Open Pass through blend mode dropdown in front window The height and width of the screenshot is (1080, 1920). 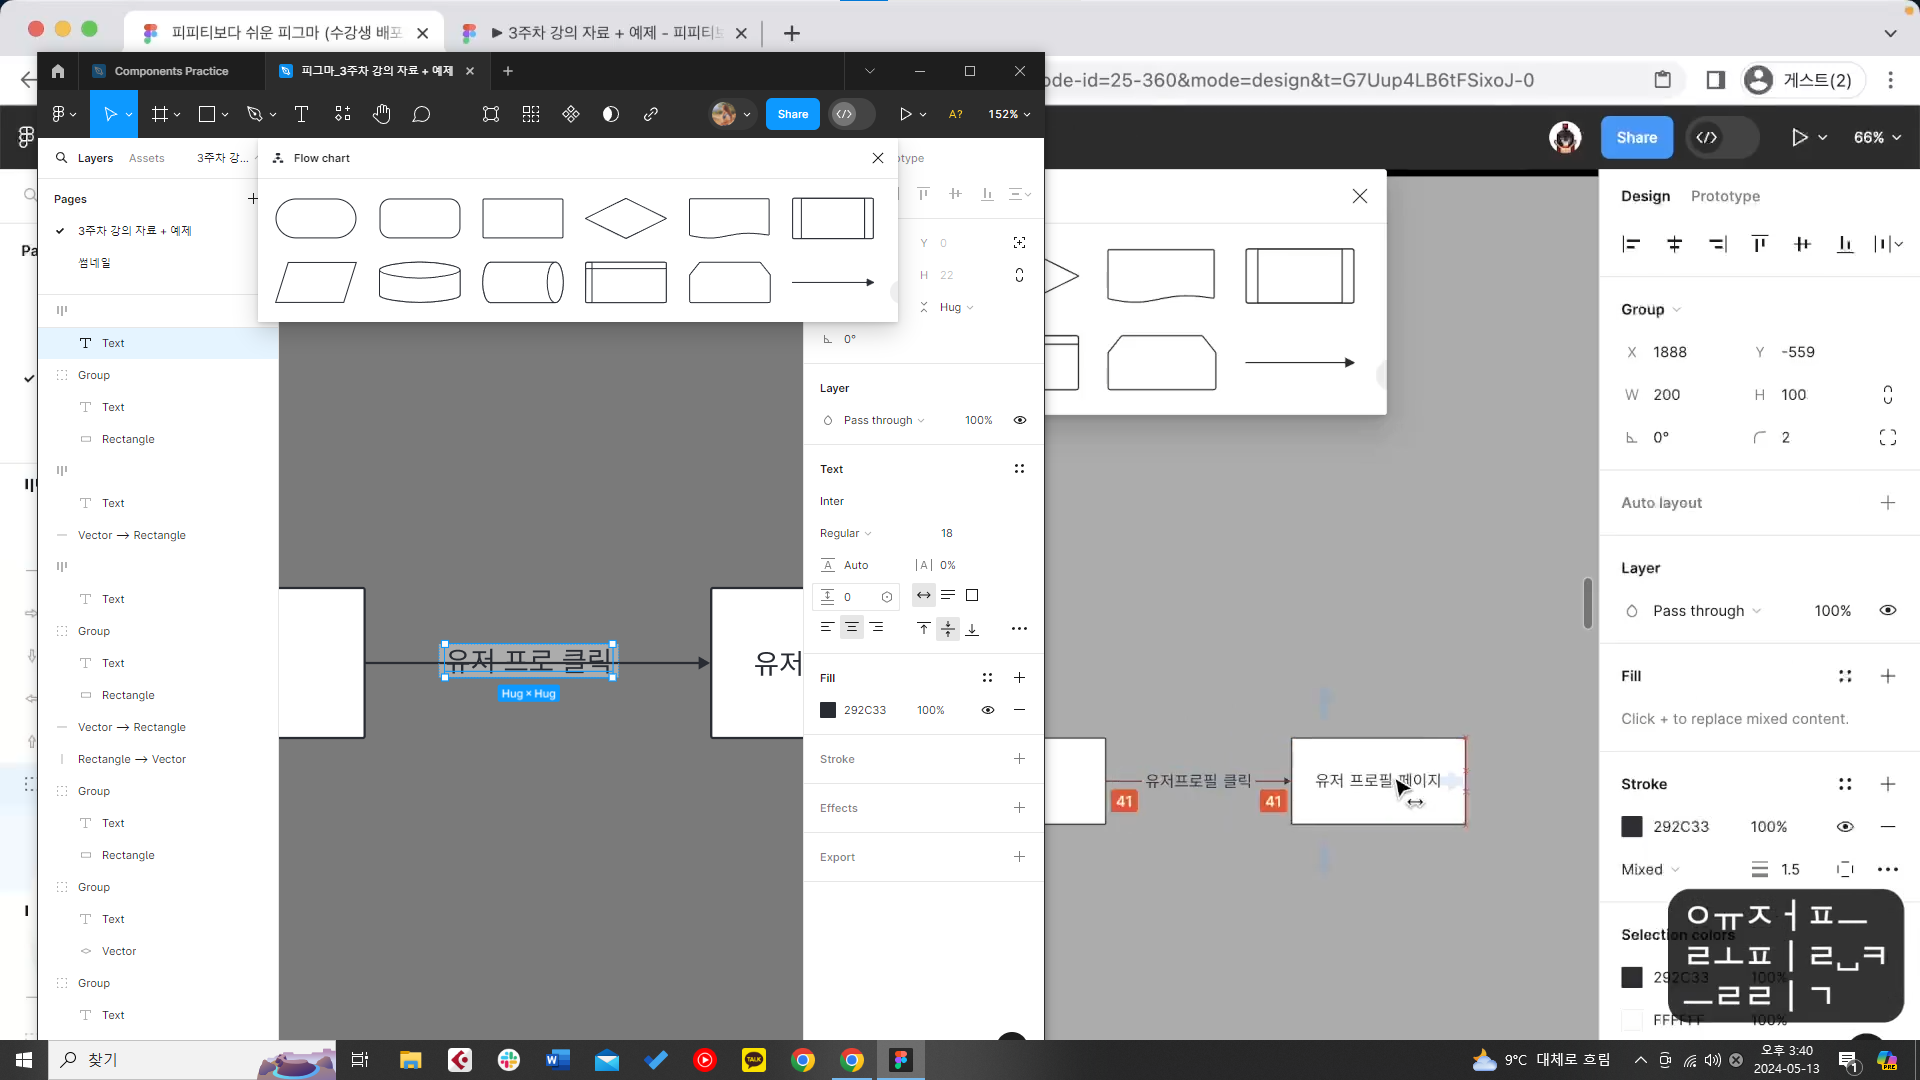884,420
